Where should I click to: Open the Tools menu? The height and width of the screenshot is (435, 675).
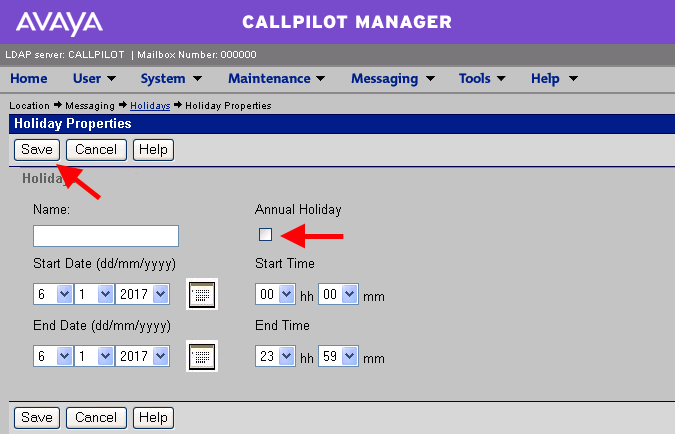click(x=482, y=78)
